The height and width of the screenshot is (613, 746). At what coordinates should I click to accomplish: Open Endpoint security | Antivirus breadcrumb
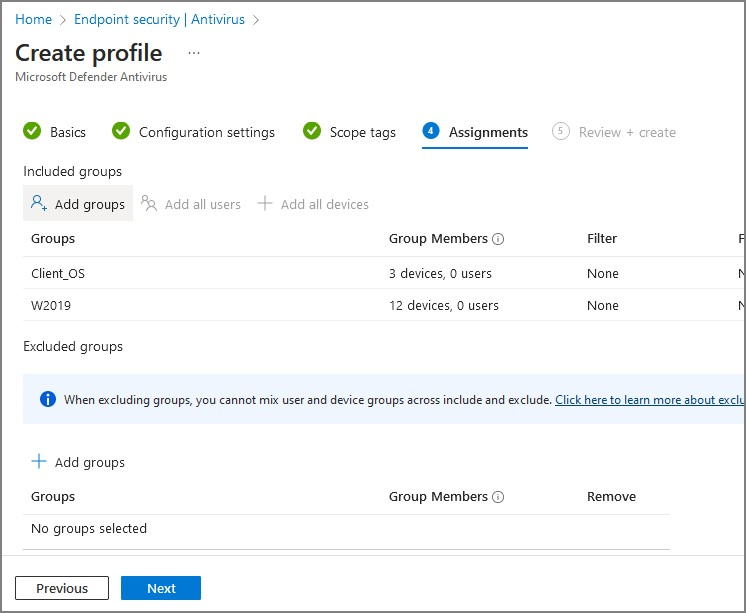pos(159,20)
